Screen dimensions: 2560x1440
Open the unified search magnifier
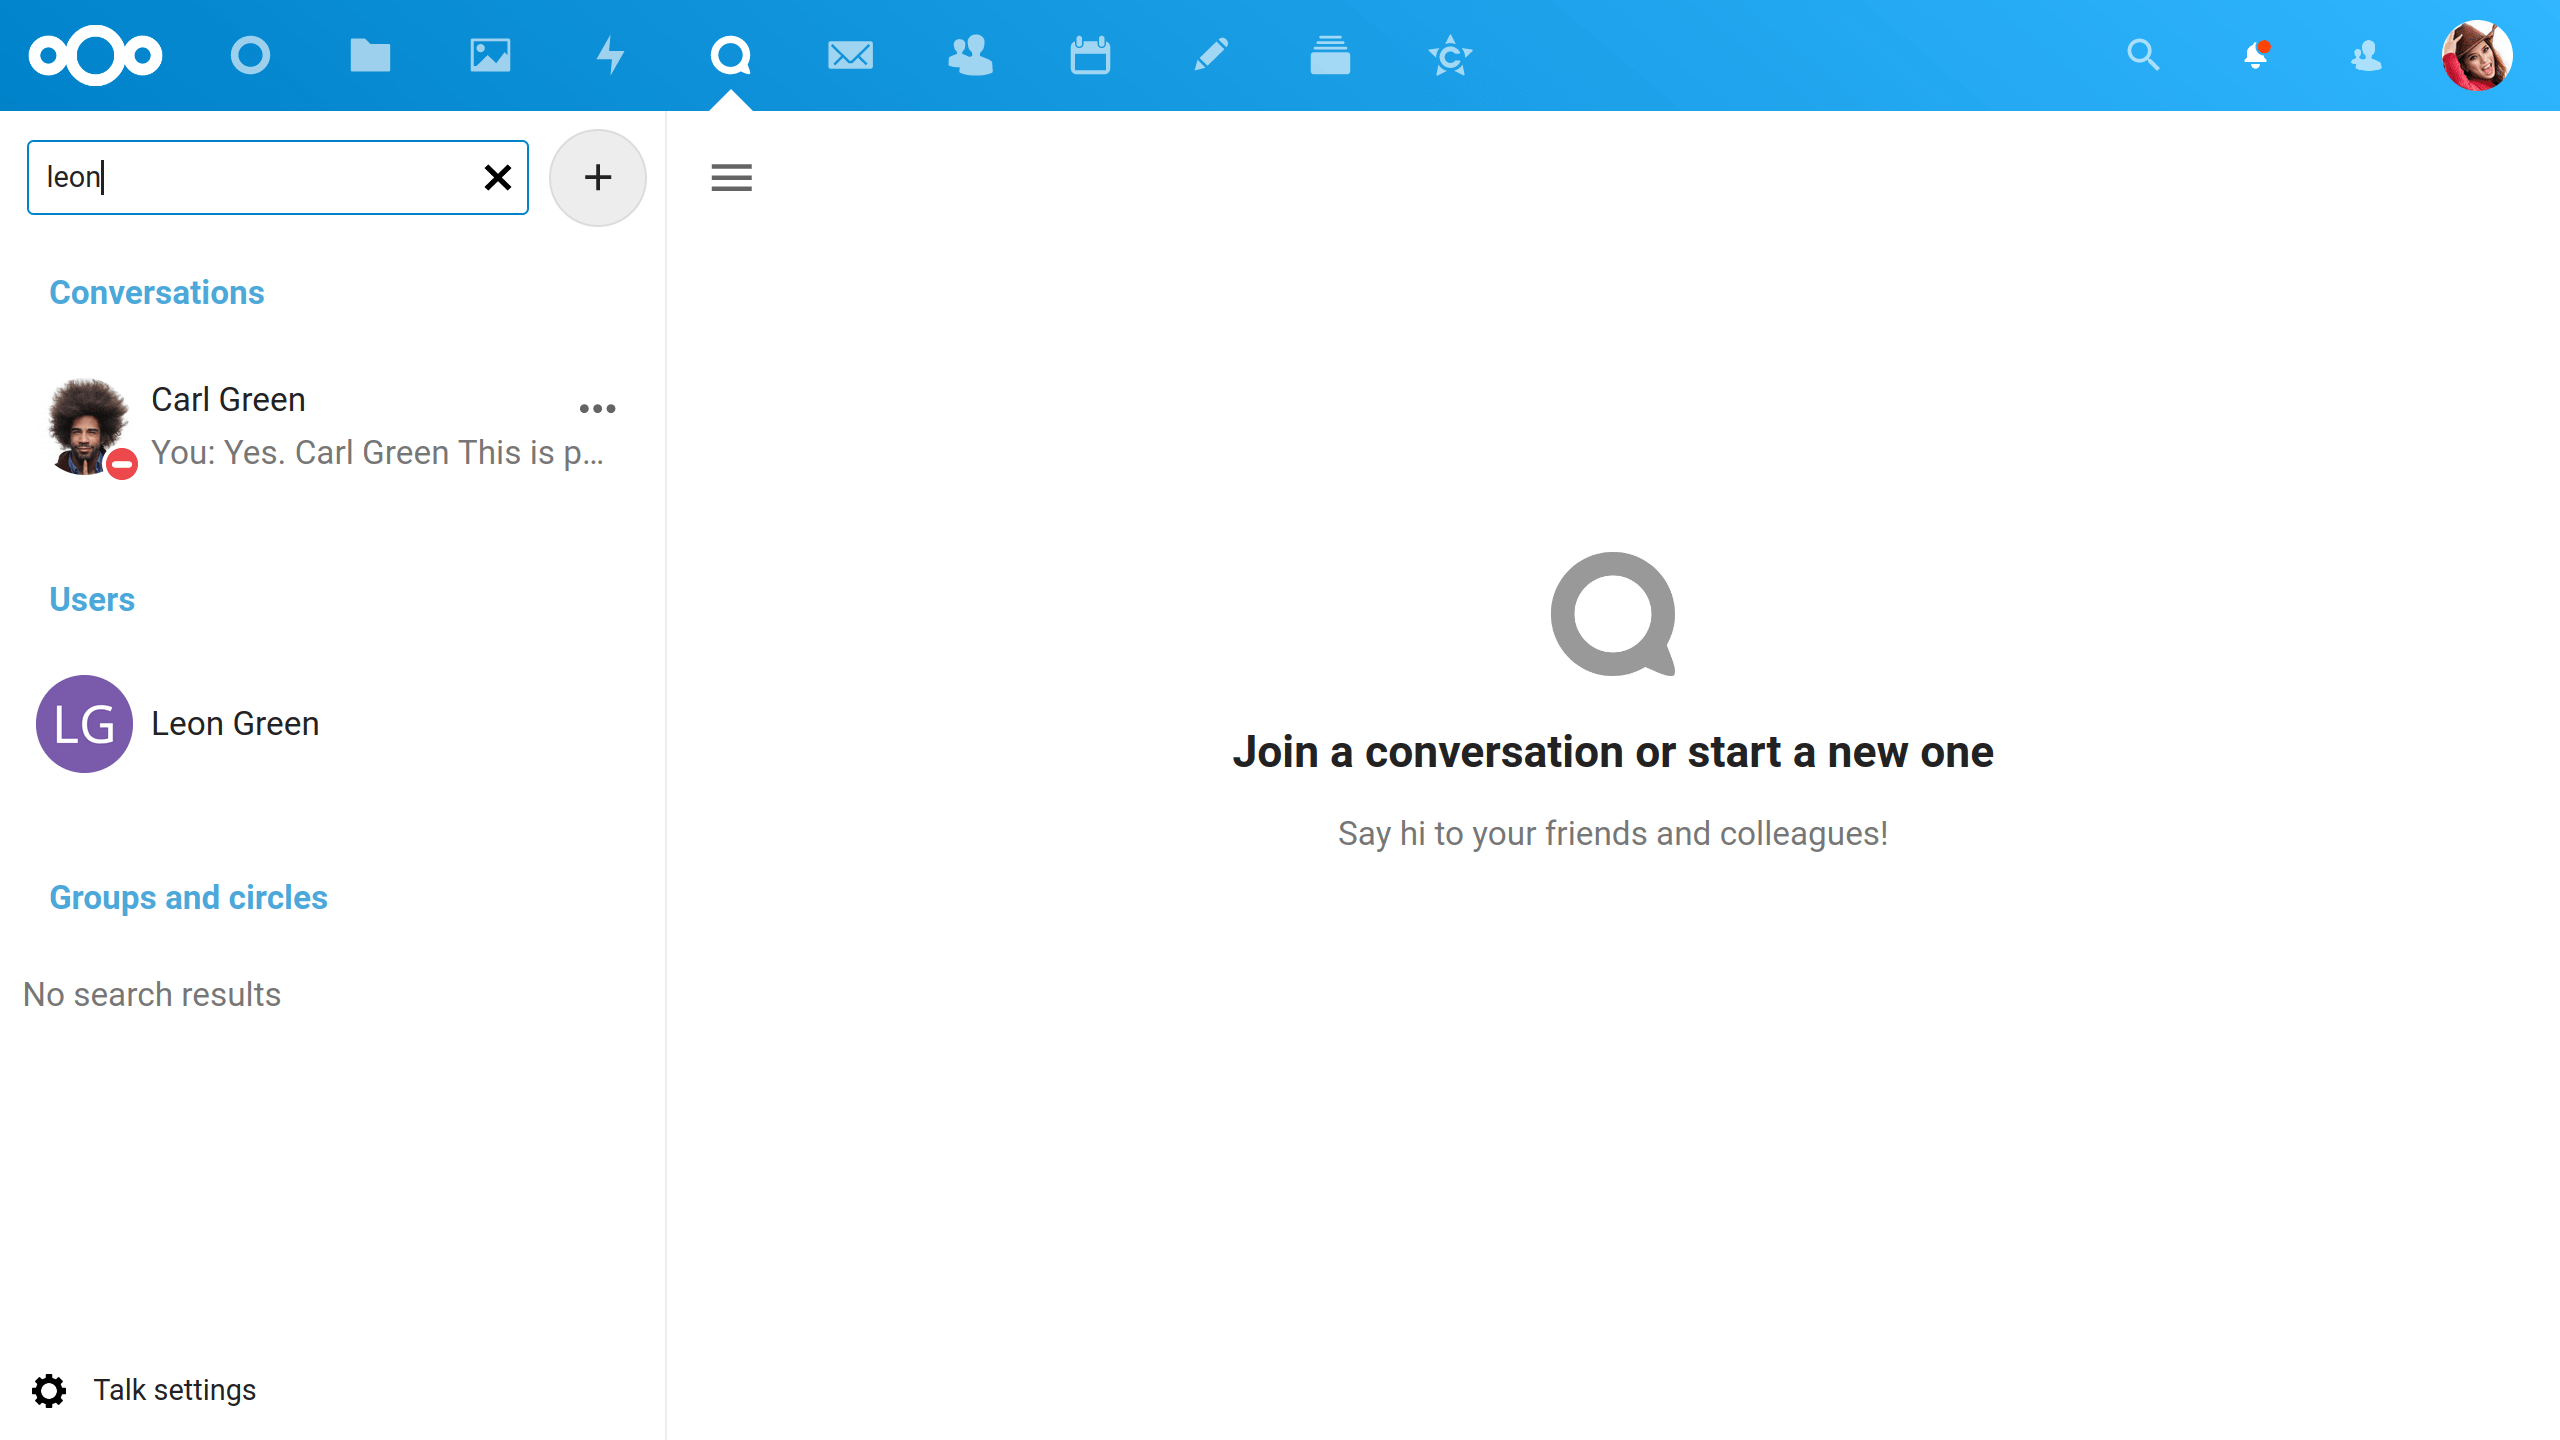[2143, 55]
